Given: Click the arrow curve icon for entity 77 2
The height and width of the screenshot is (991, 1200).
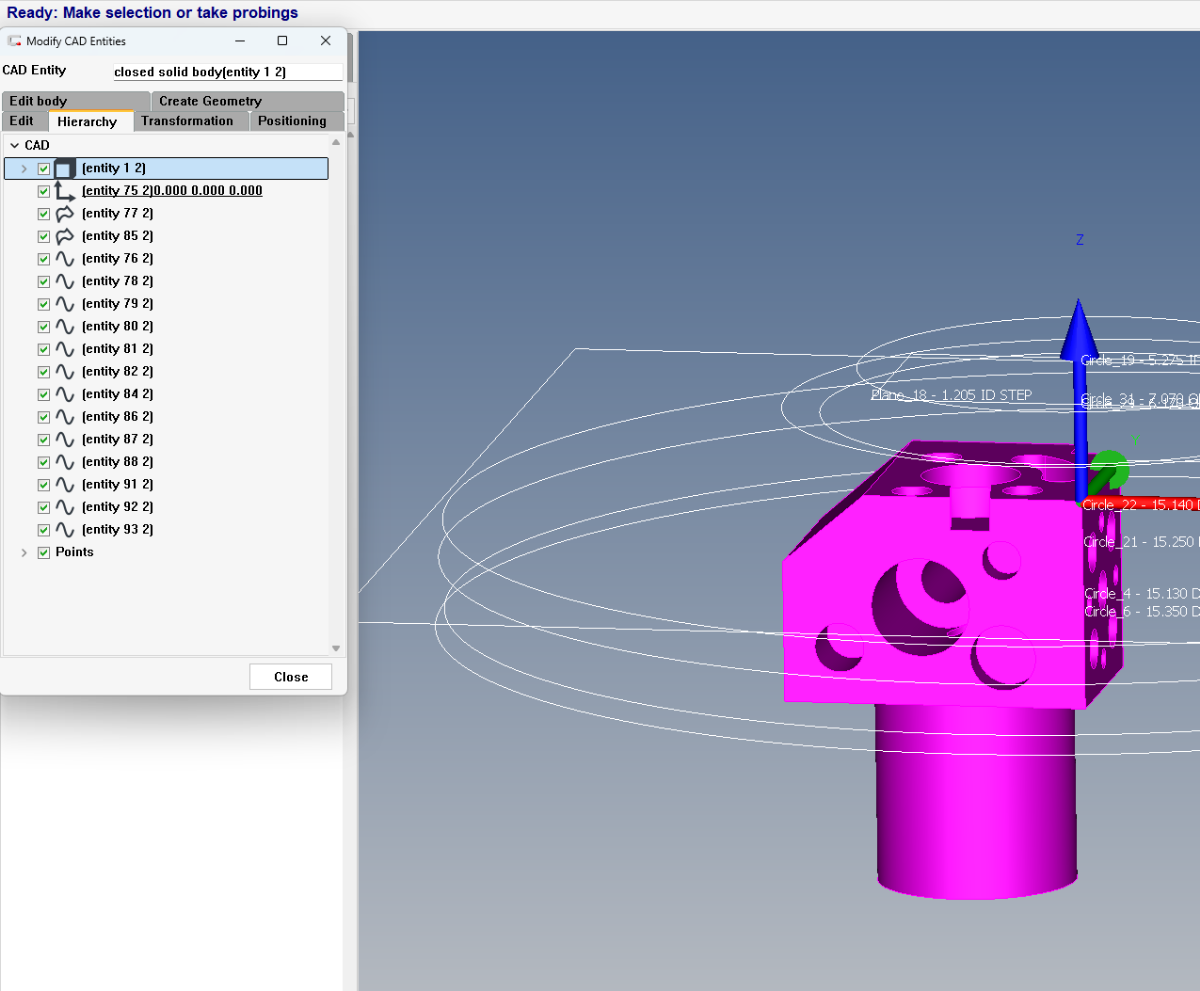Looking at the screenshot, I should (x=64, y=214).
